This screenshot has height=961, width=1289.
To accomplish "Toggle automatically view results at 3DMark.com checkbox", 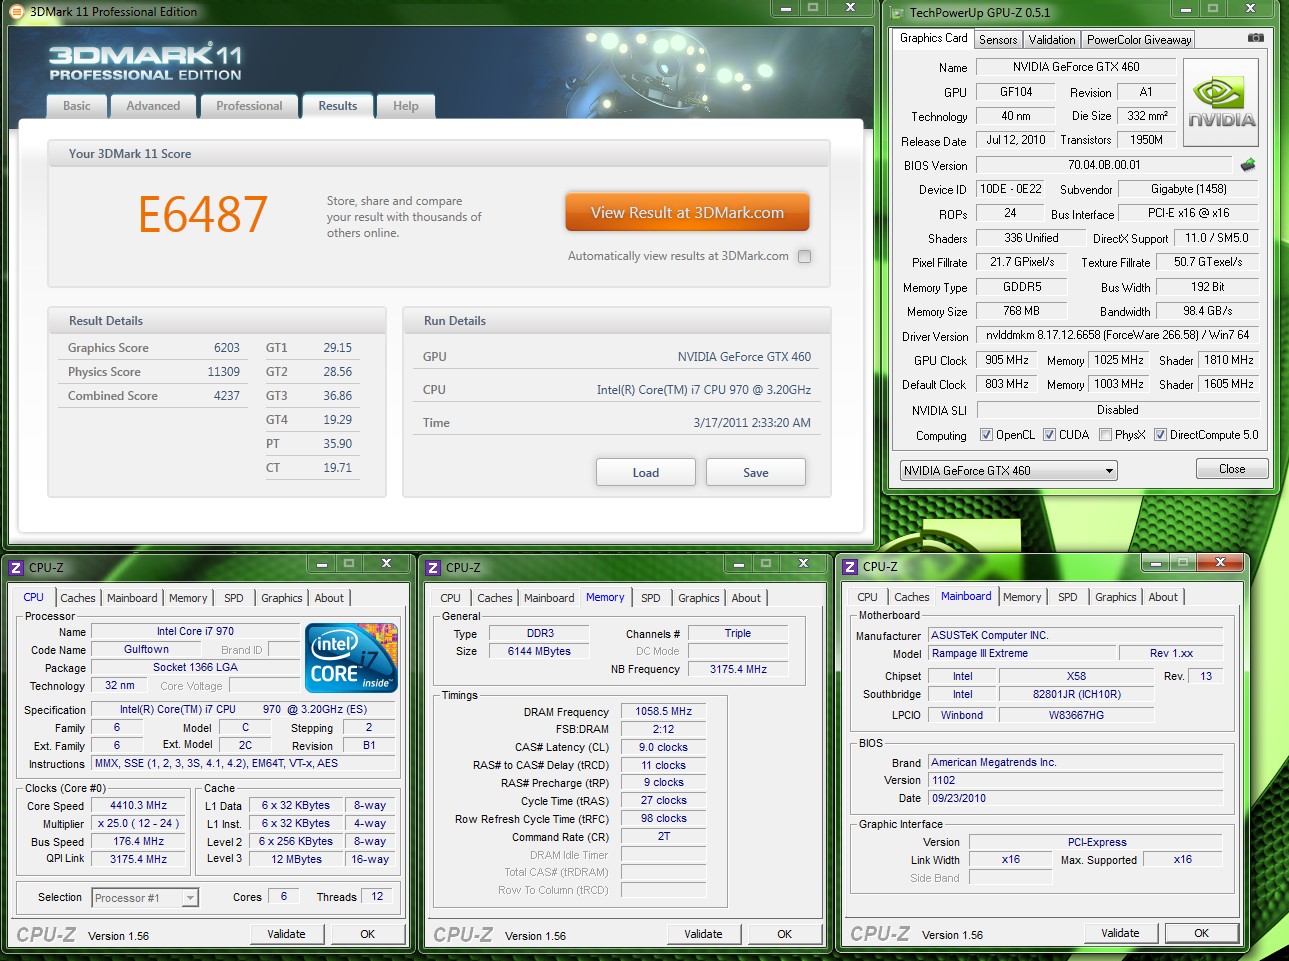I will [x=805, y=256].
